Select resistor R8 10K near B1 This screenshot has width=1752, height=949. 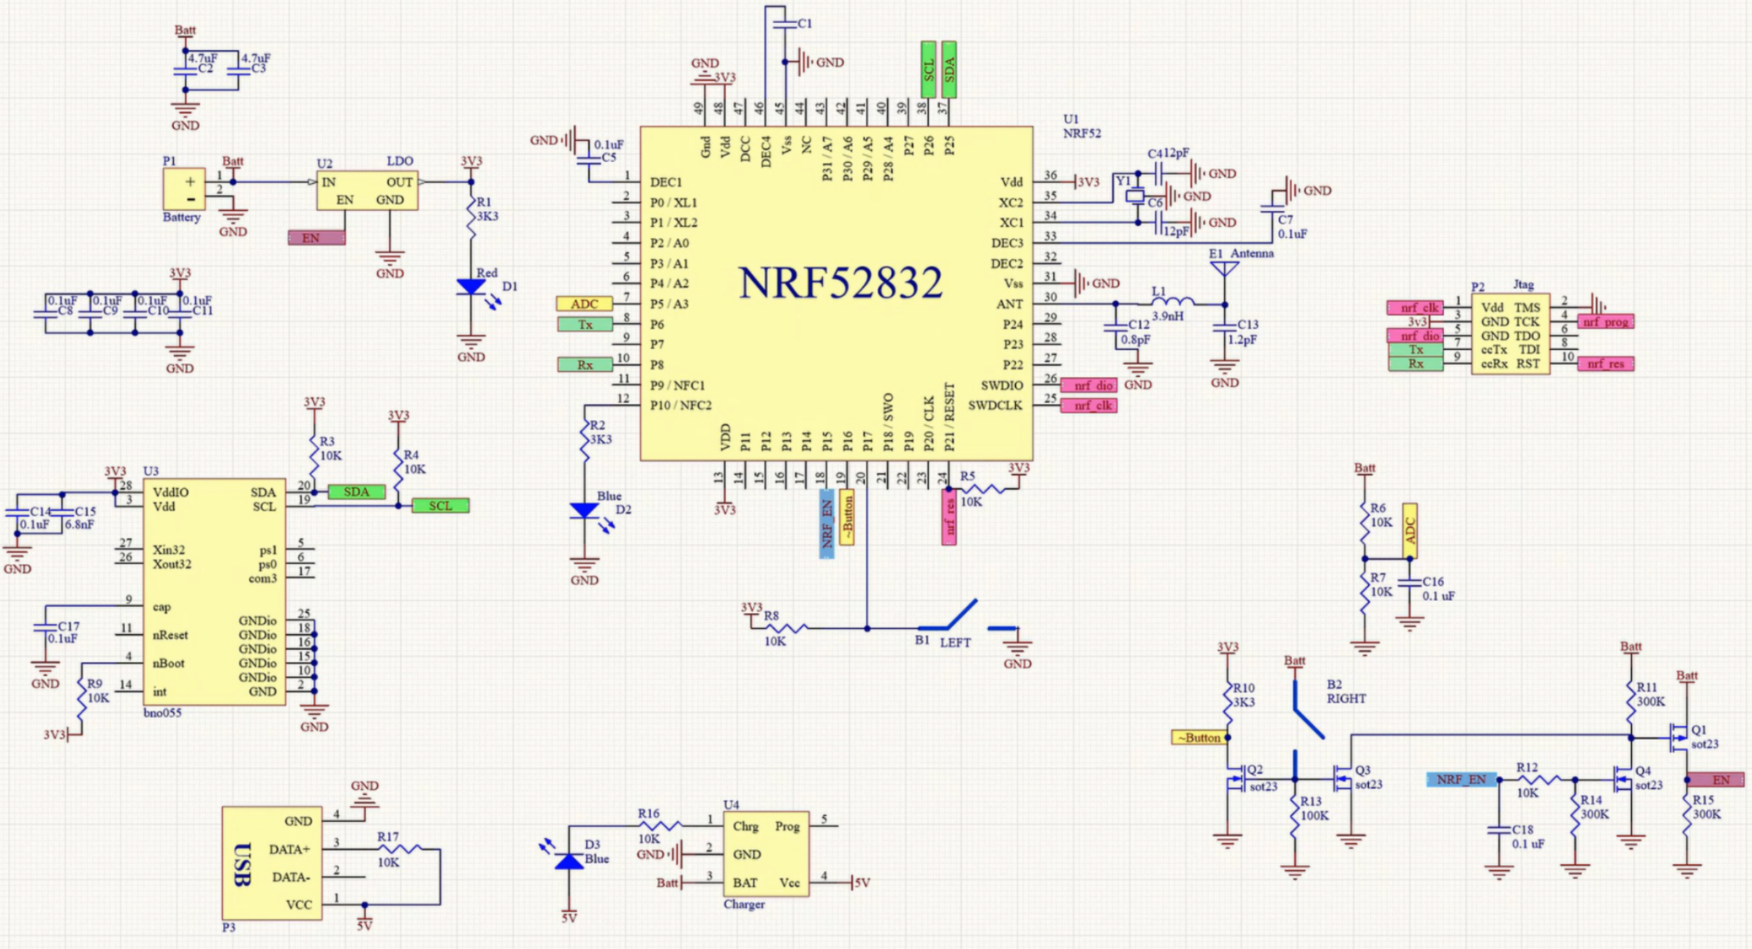(785, 628)
